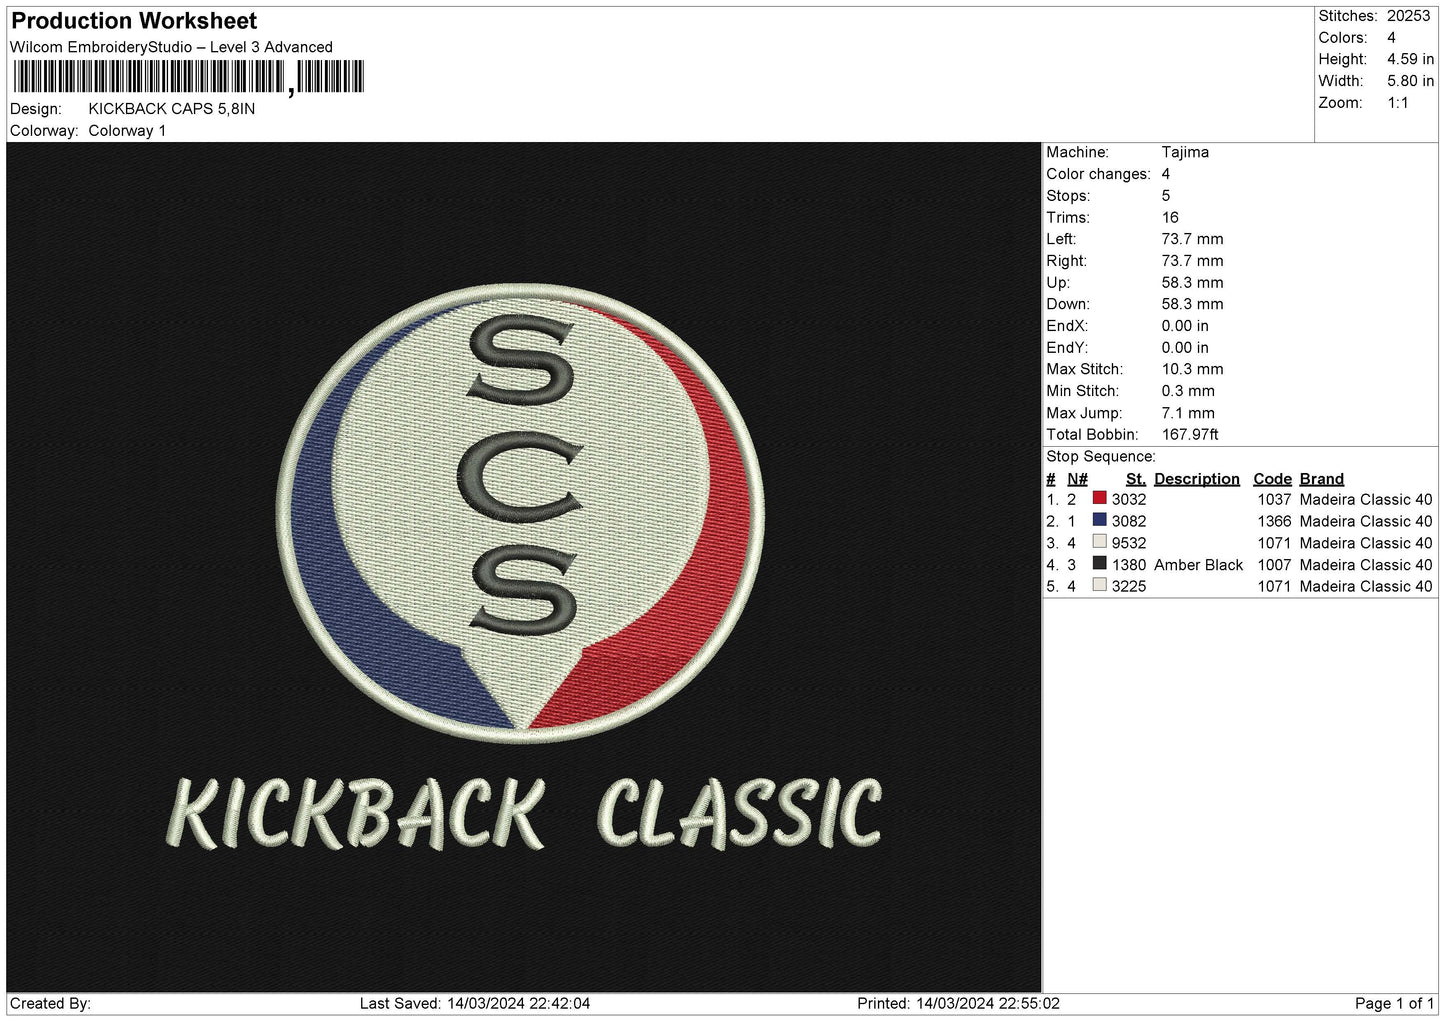The image size is (1445, 1021).
Task: Click the Amber Black description text
Action: pyautogui.click(x=1198, y=565)
